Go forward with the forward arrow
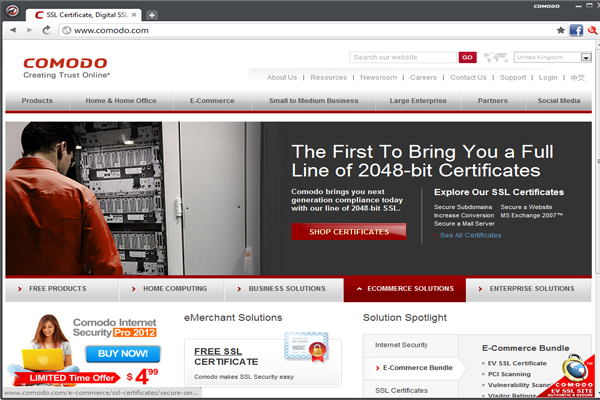 [x=29, y=30]
